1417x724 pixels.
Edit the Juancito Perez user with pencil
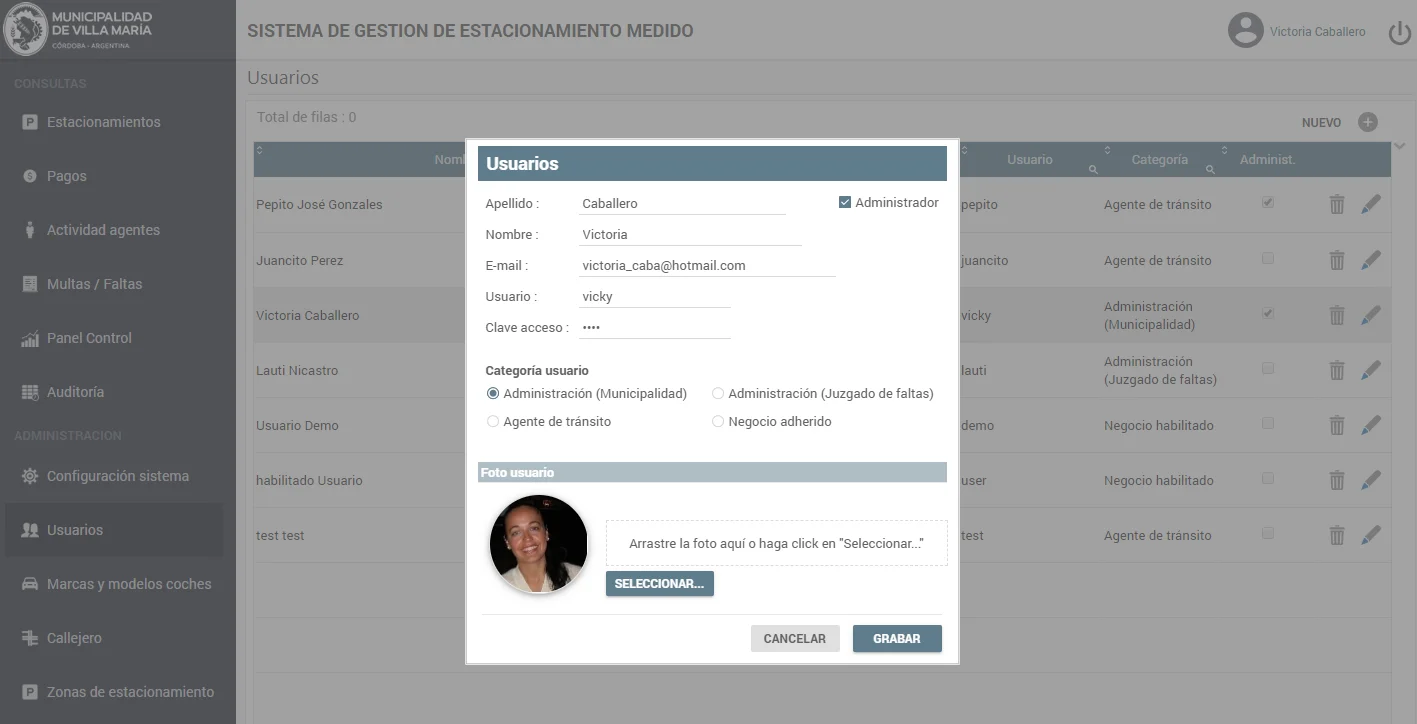click(x=1370, y=260)
